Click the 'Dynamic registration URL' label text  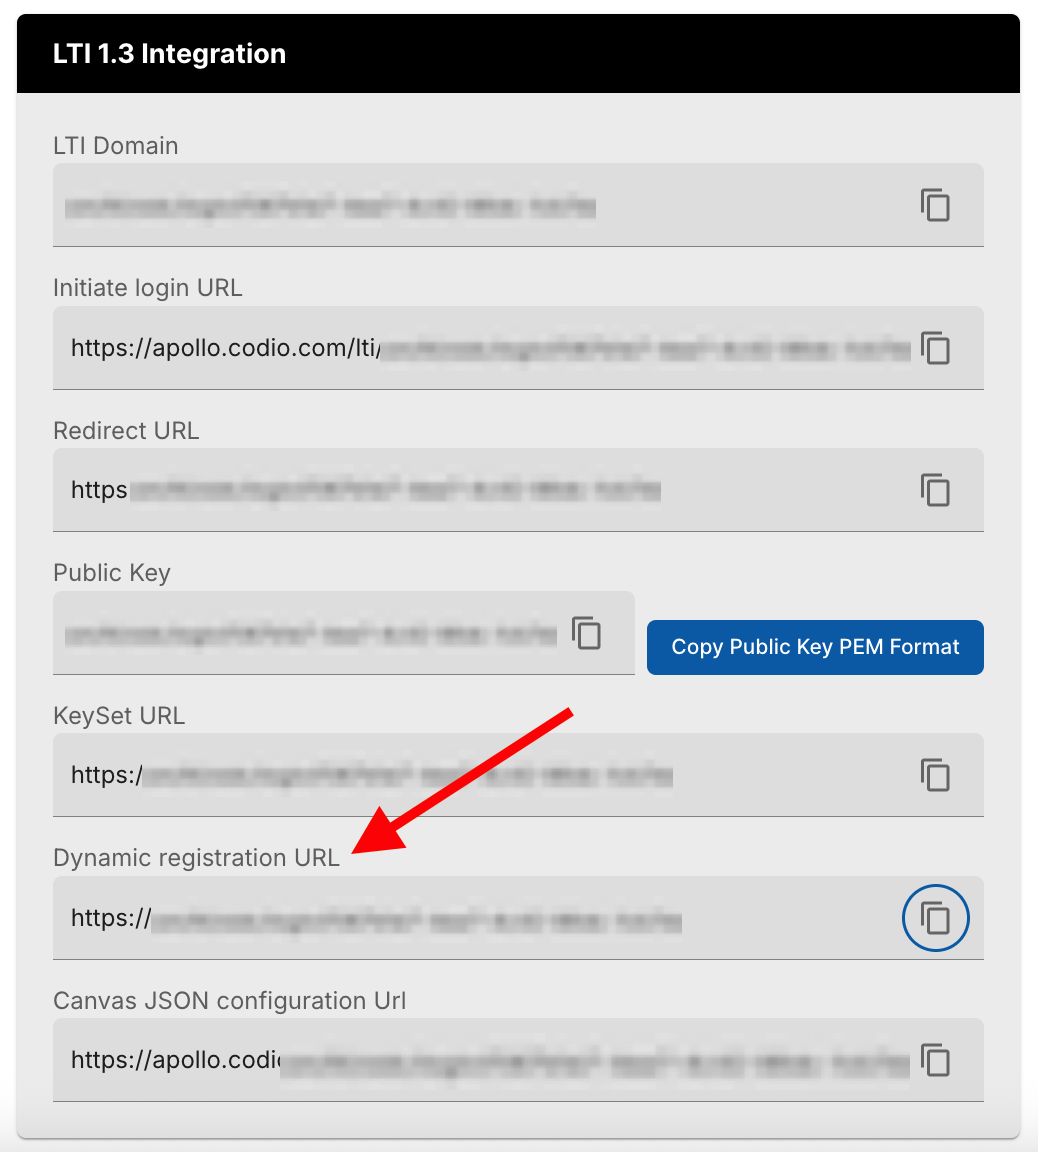click(196, 858)
